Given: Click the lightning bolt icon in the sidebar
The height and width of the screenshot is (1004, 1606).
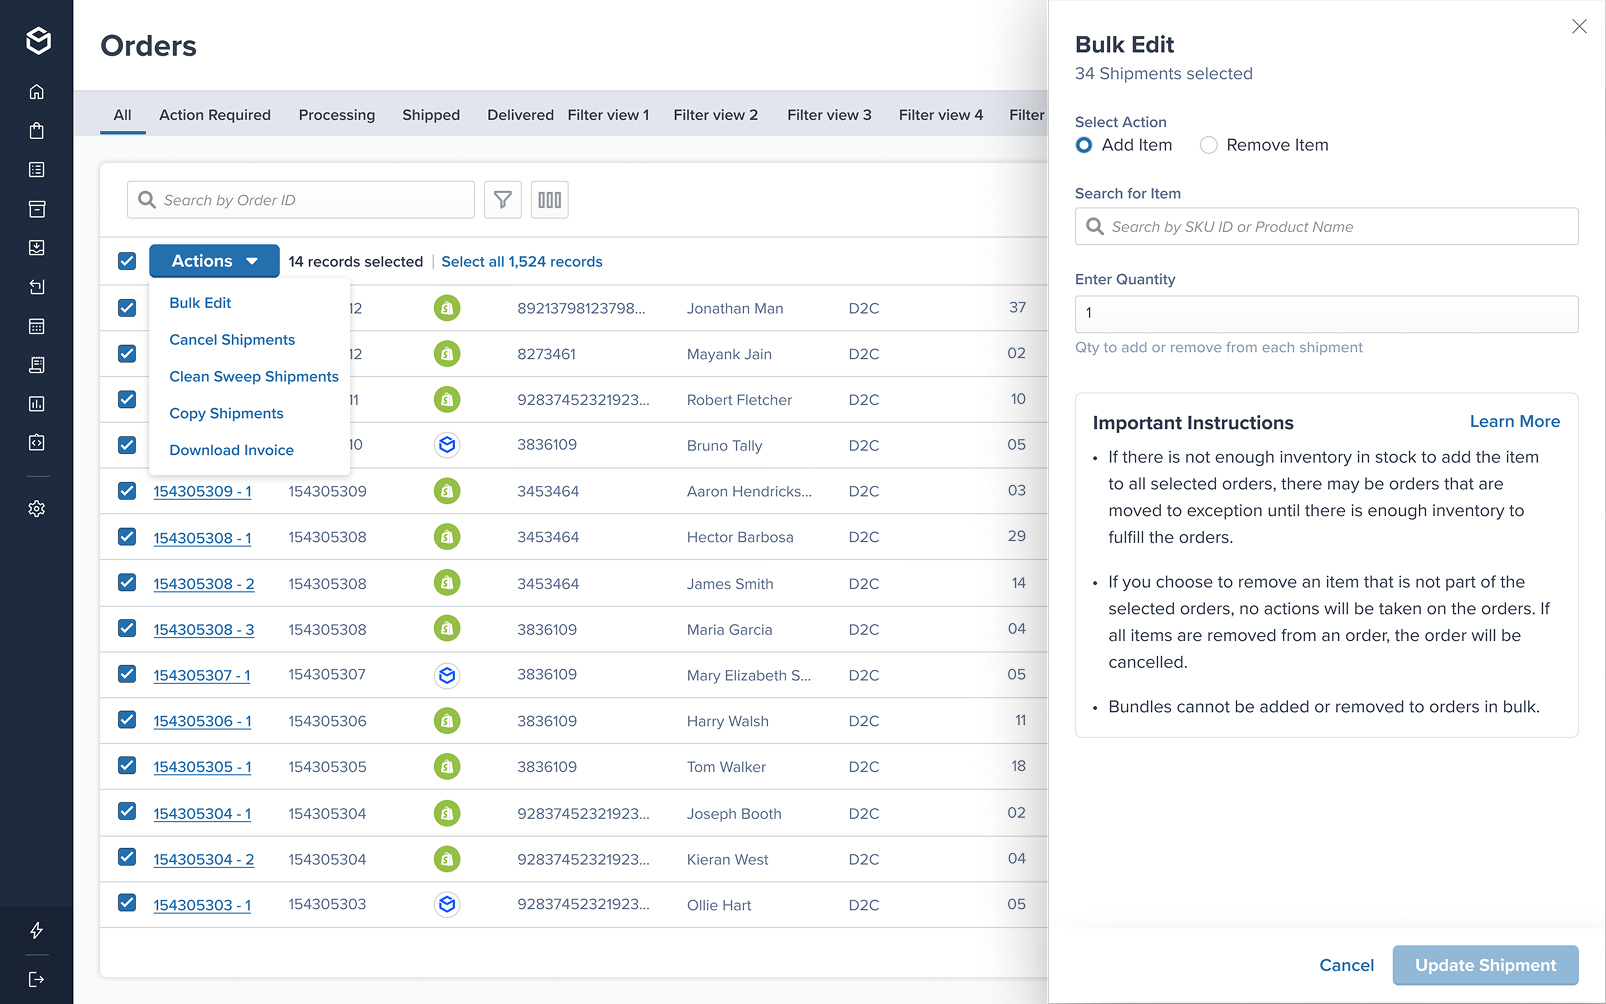Looking at the screenshot, I should [x=37, y=931].
